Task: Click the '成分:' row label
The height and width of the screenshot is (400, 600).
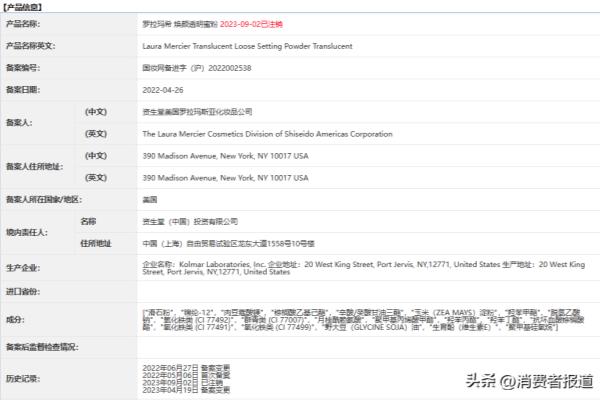Action: click(x=15, y=319)
